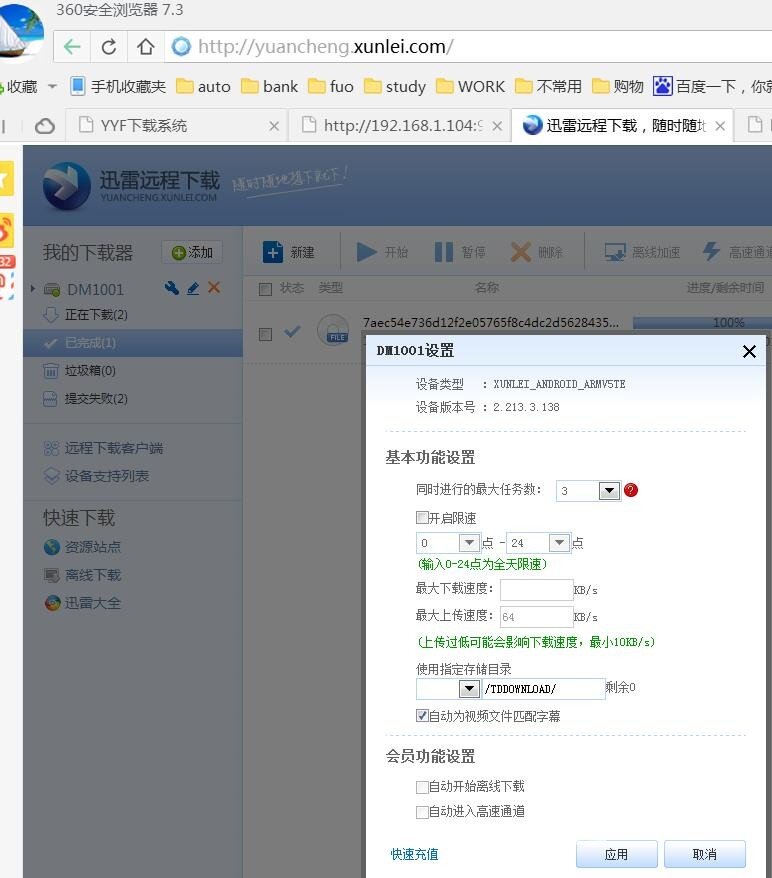Click the FILE disc icon of task
772x878 pixels.
click(333, 330)
